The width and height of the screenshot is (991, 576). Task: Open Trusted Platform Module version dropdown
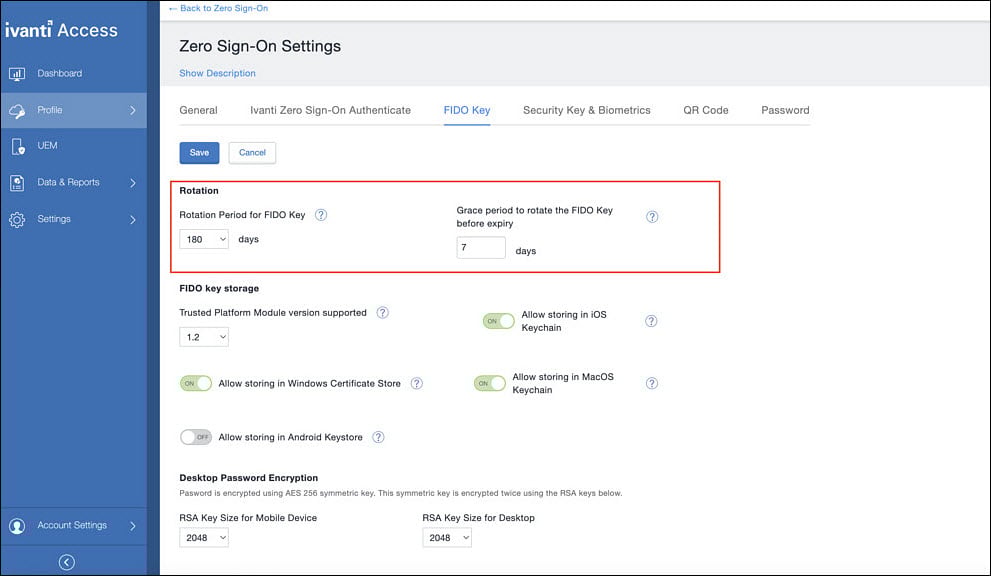point(204,337)
